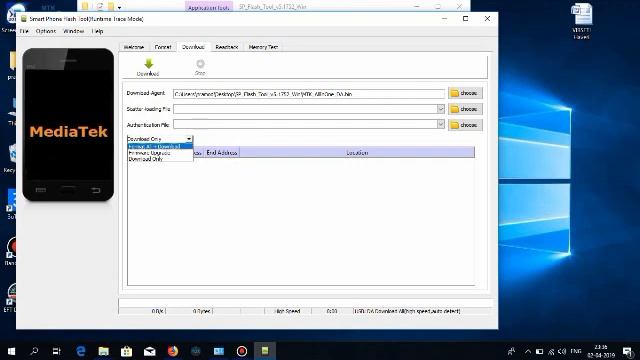Choose an Authentication File via its folder button
This screenshot has width=640, height=360.
pyautogui.click(x=465, y=125)
